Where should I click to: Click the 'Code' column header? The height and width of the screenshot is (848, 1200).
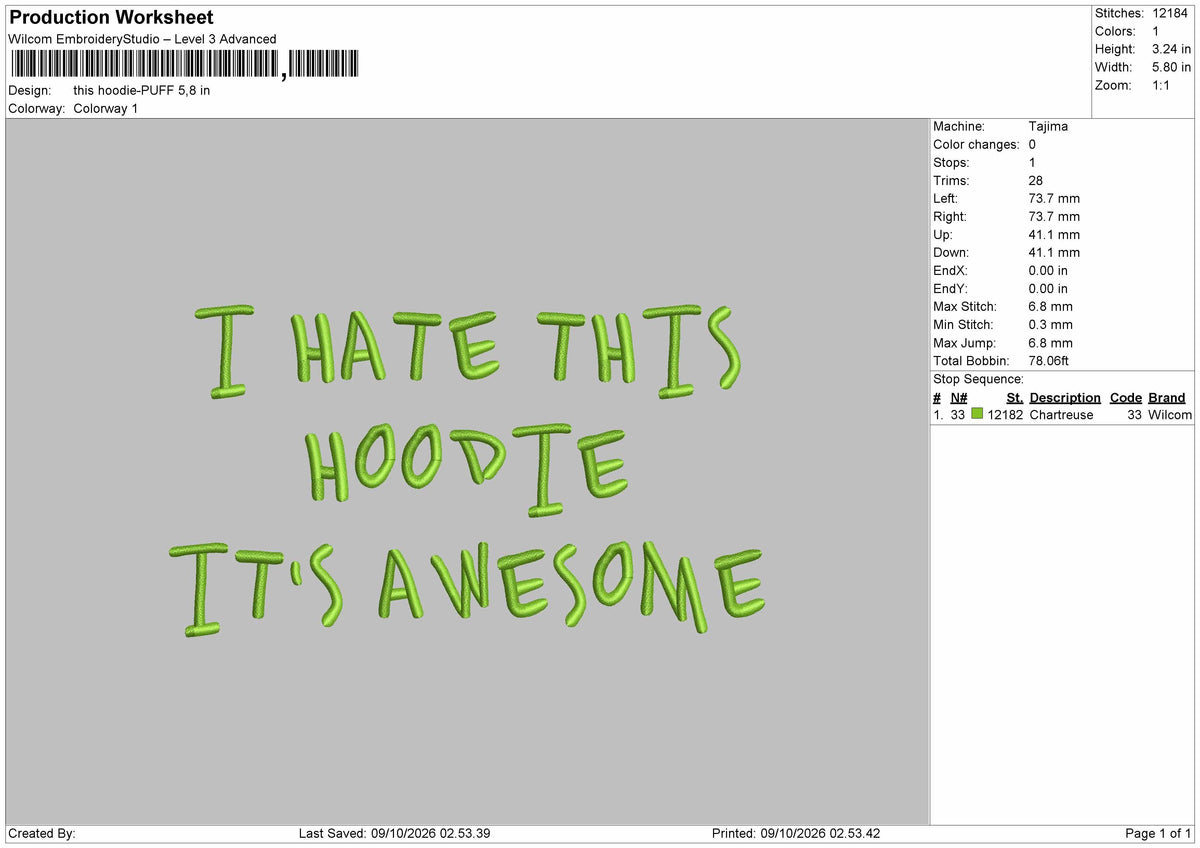(1126, 397)
